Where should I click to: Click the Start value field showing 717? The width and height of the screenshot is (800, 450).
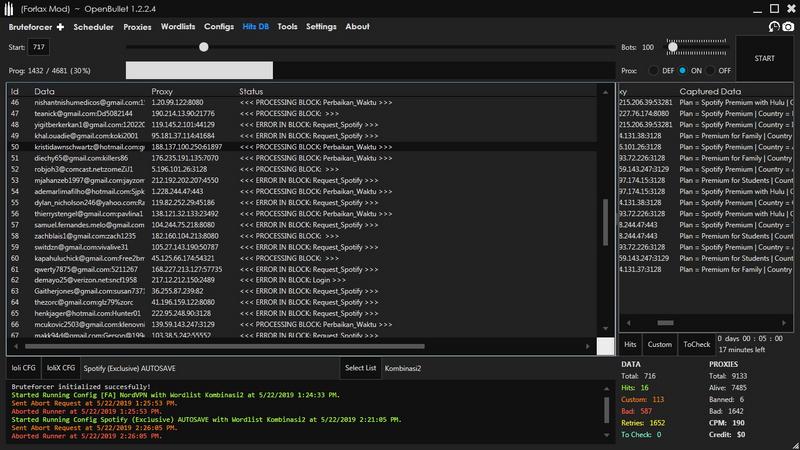click(39, 47)
